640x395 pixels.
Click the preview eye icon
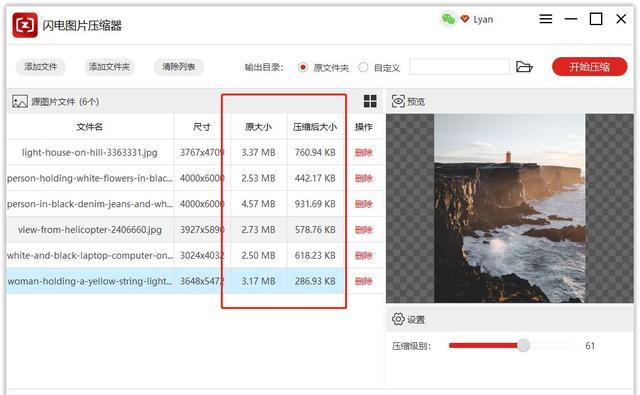click(398, 101)
